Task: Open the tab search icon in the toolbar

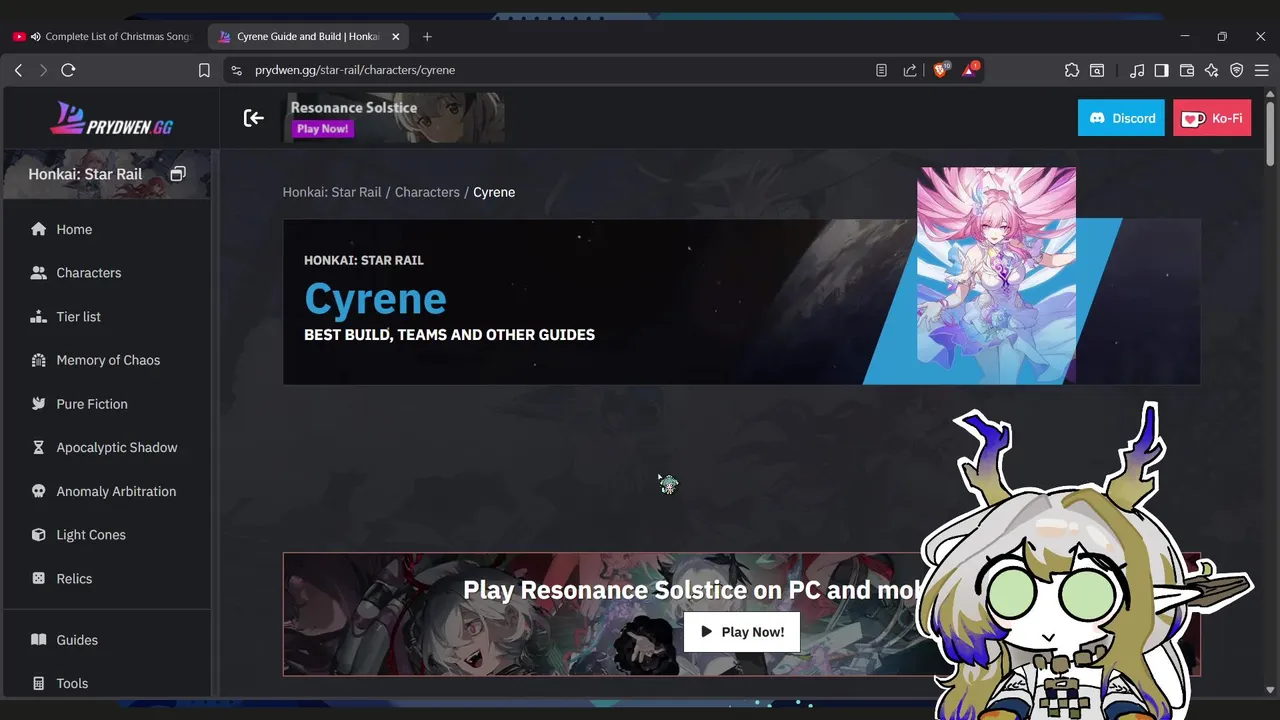Action: pos(1097,70)
